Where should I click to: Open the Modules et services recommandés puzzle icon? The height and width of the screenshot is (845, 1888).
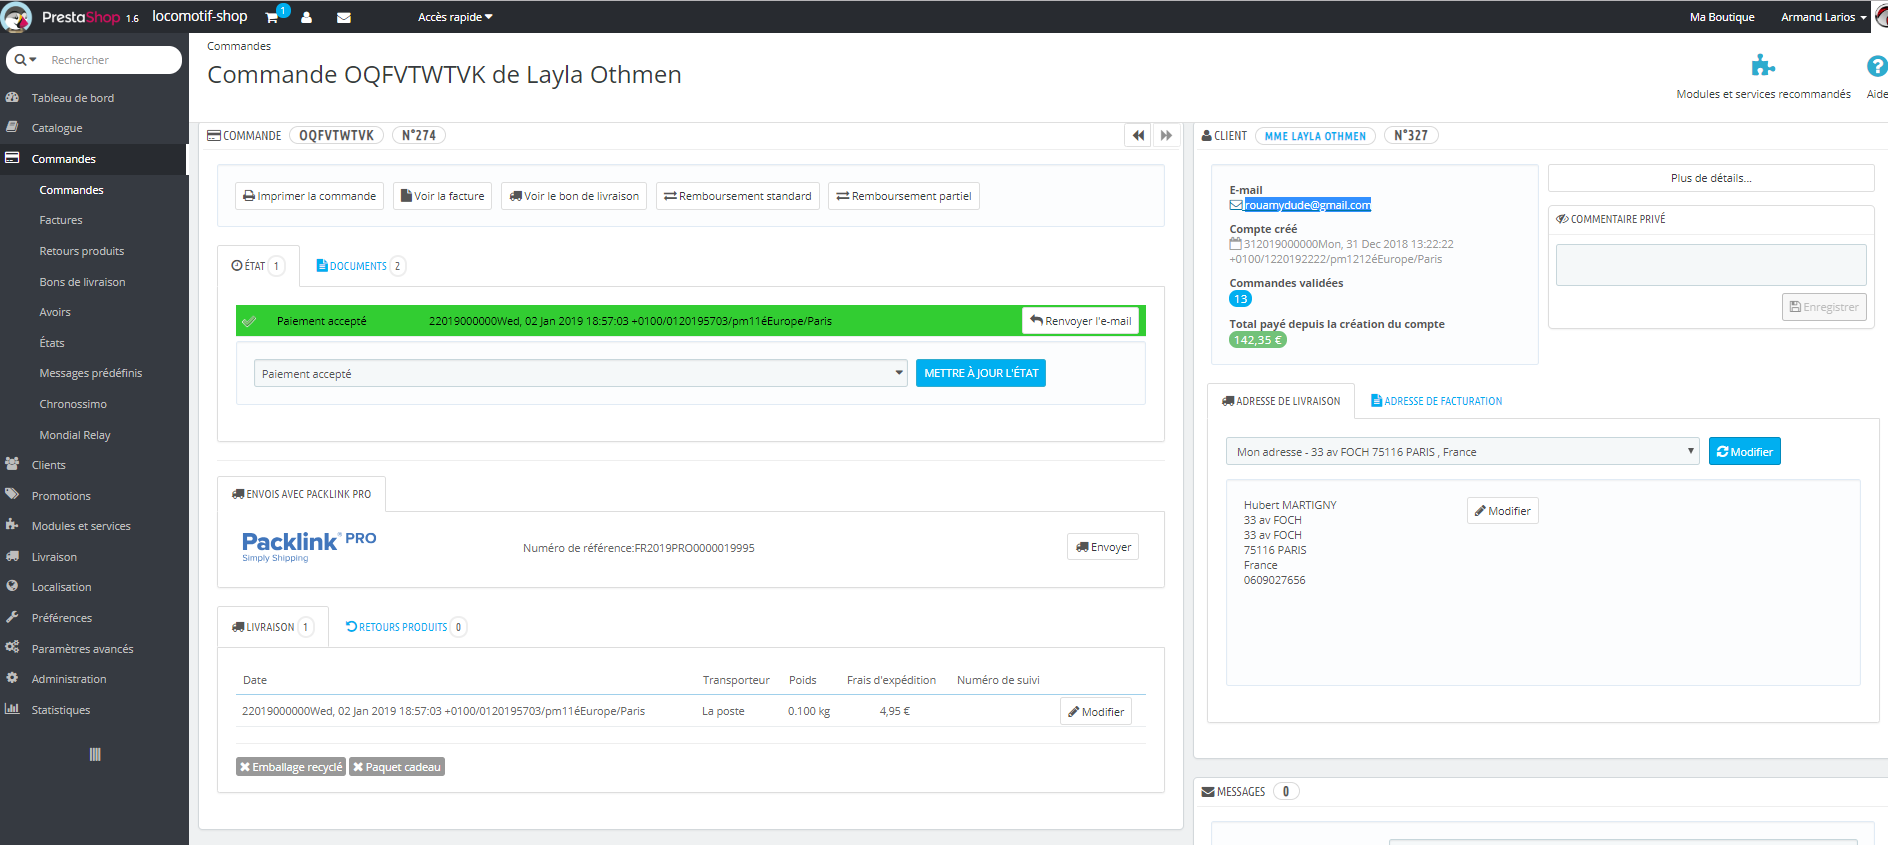[1763, 66]
